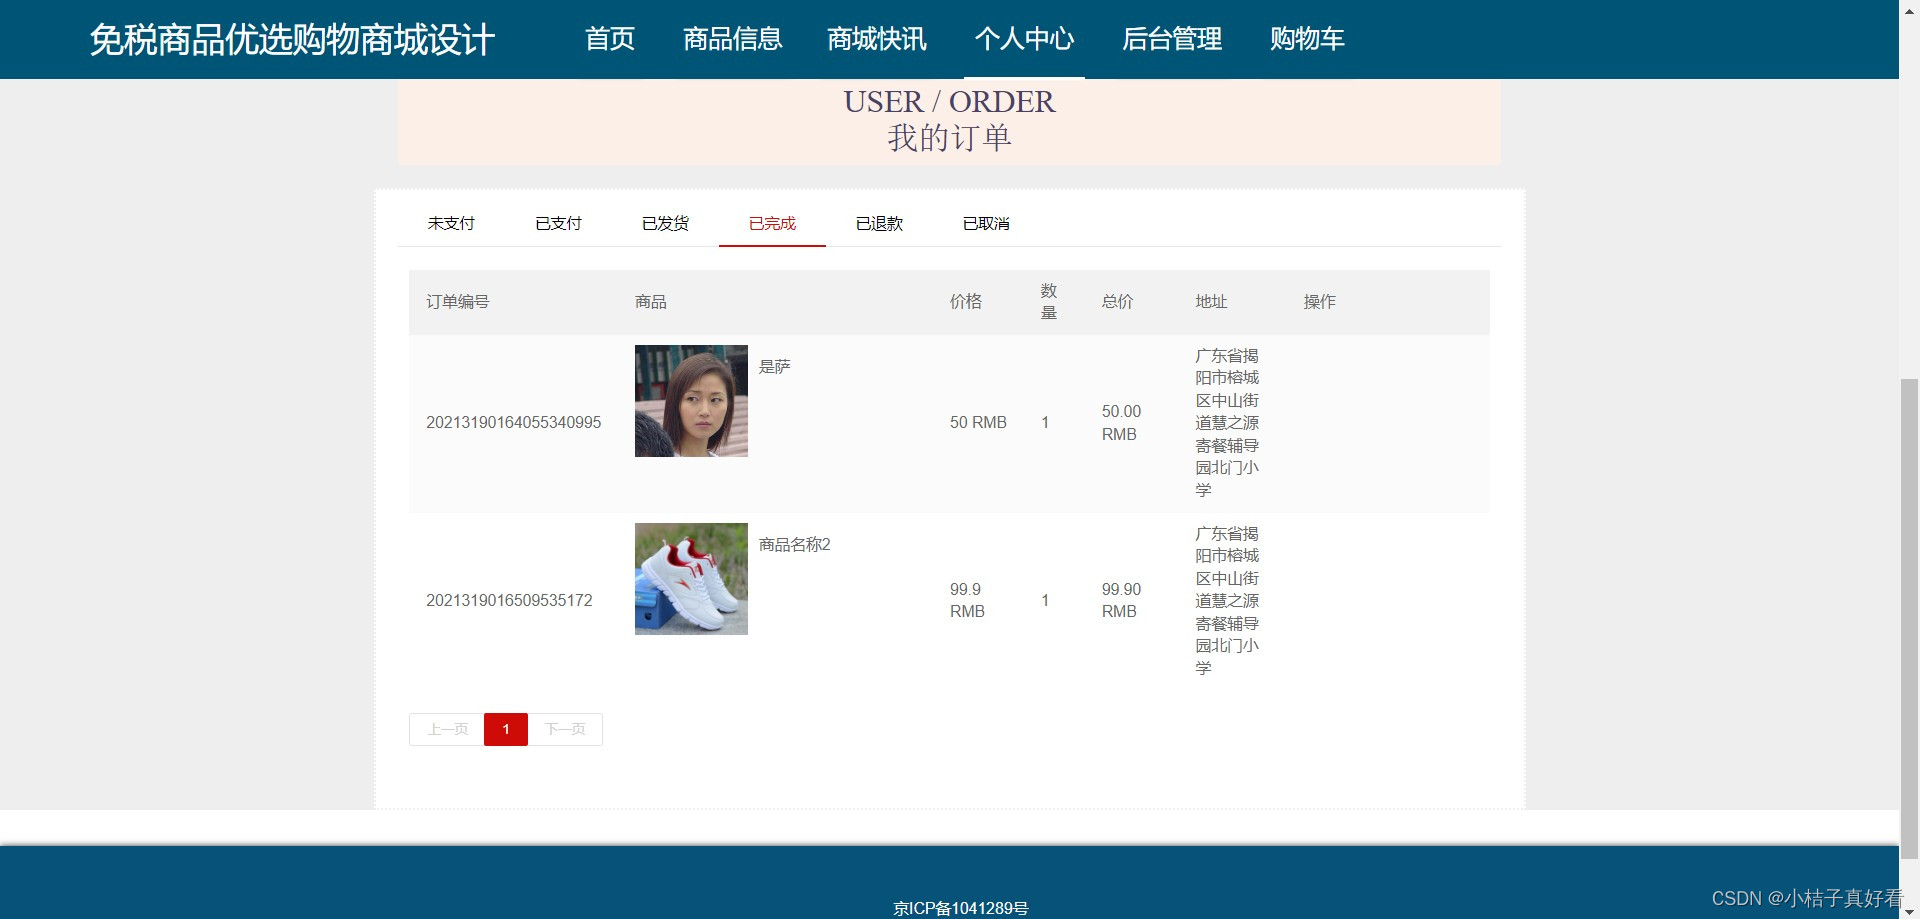
Task: Click the 50.00 RMB total cell
Action: 1121,422
